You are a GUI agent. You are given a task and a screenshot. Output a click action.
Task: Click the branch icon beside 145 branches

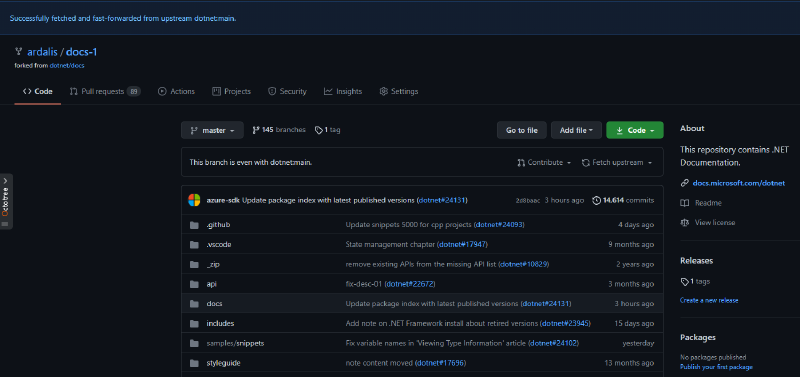tap(256, 130)
